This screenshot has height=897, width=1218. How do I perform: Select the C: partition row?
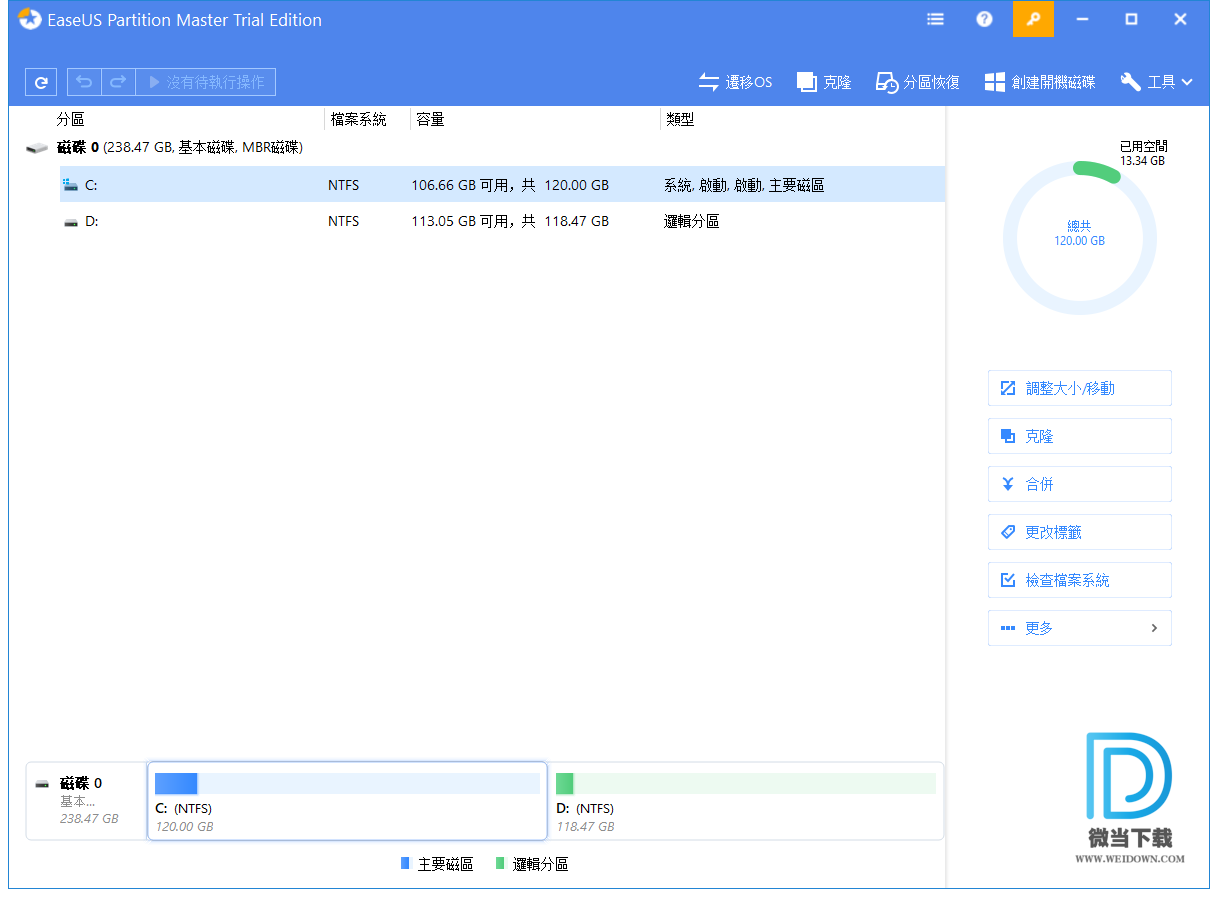point(502,185)
